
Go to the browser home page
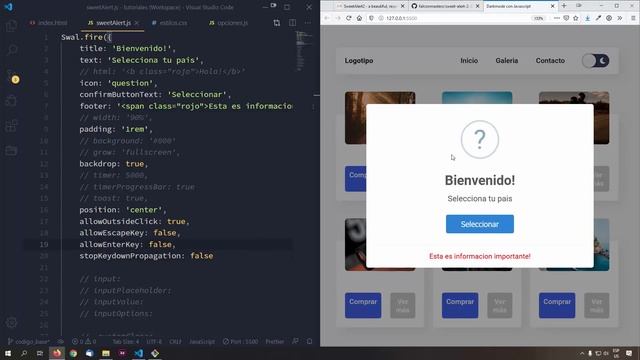coord(359,18)
